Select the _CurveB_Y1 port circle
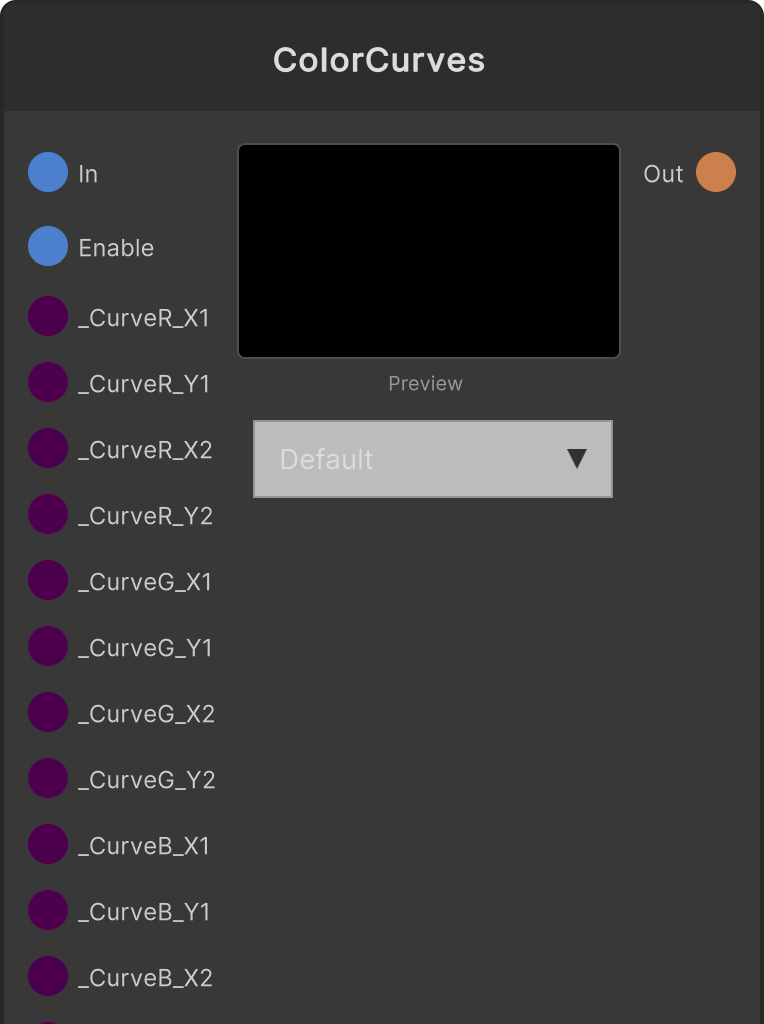 [48, 910]
